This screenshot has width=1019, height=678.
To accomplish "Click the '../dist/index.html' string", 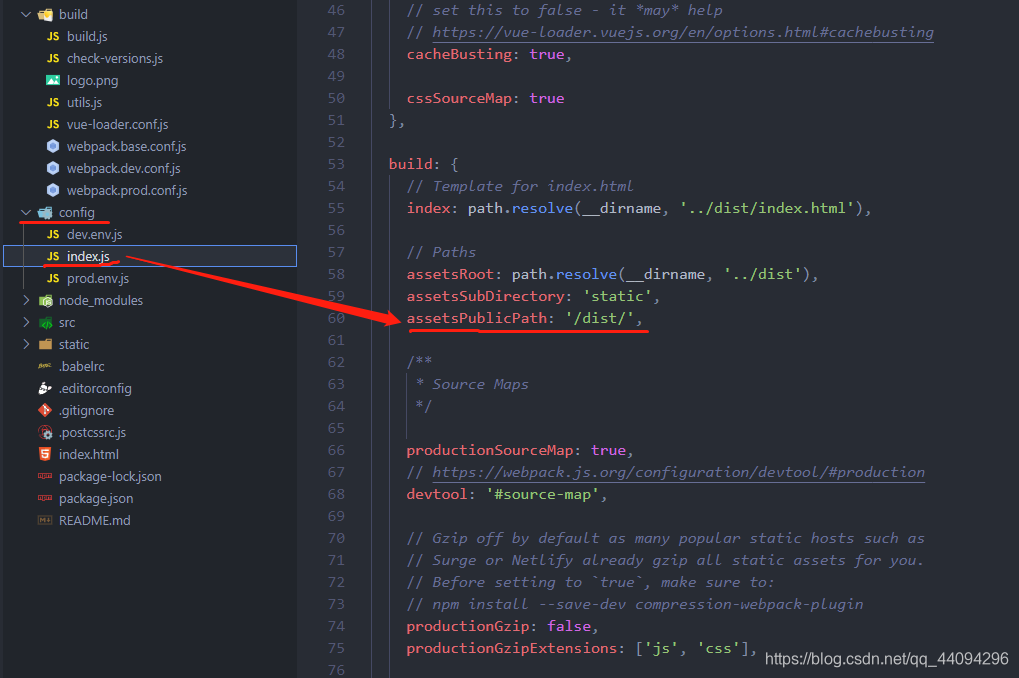I will (x=766, y=208).
